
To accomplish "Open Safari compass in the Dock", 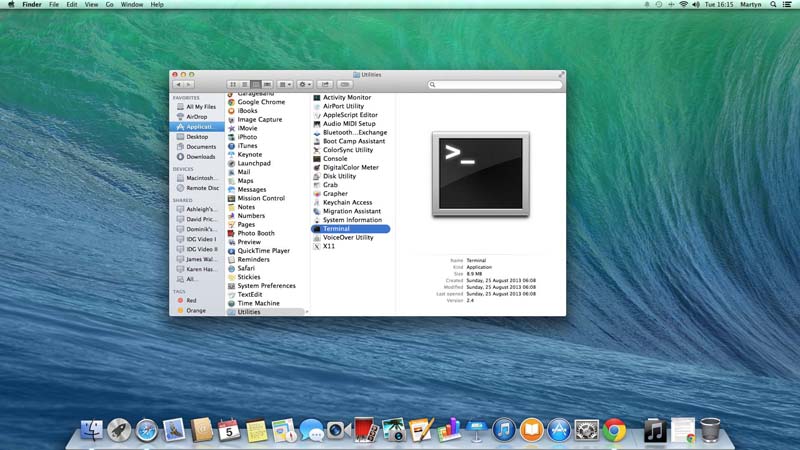I will point(146,430).
